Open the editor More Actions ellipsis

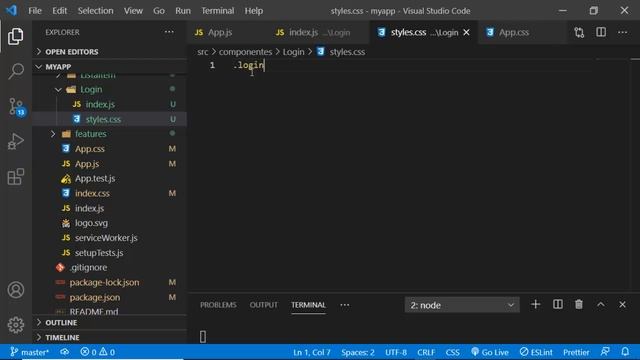click(622, 32)
